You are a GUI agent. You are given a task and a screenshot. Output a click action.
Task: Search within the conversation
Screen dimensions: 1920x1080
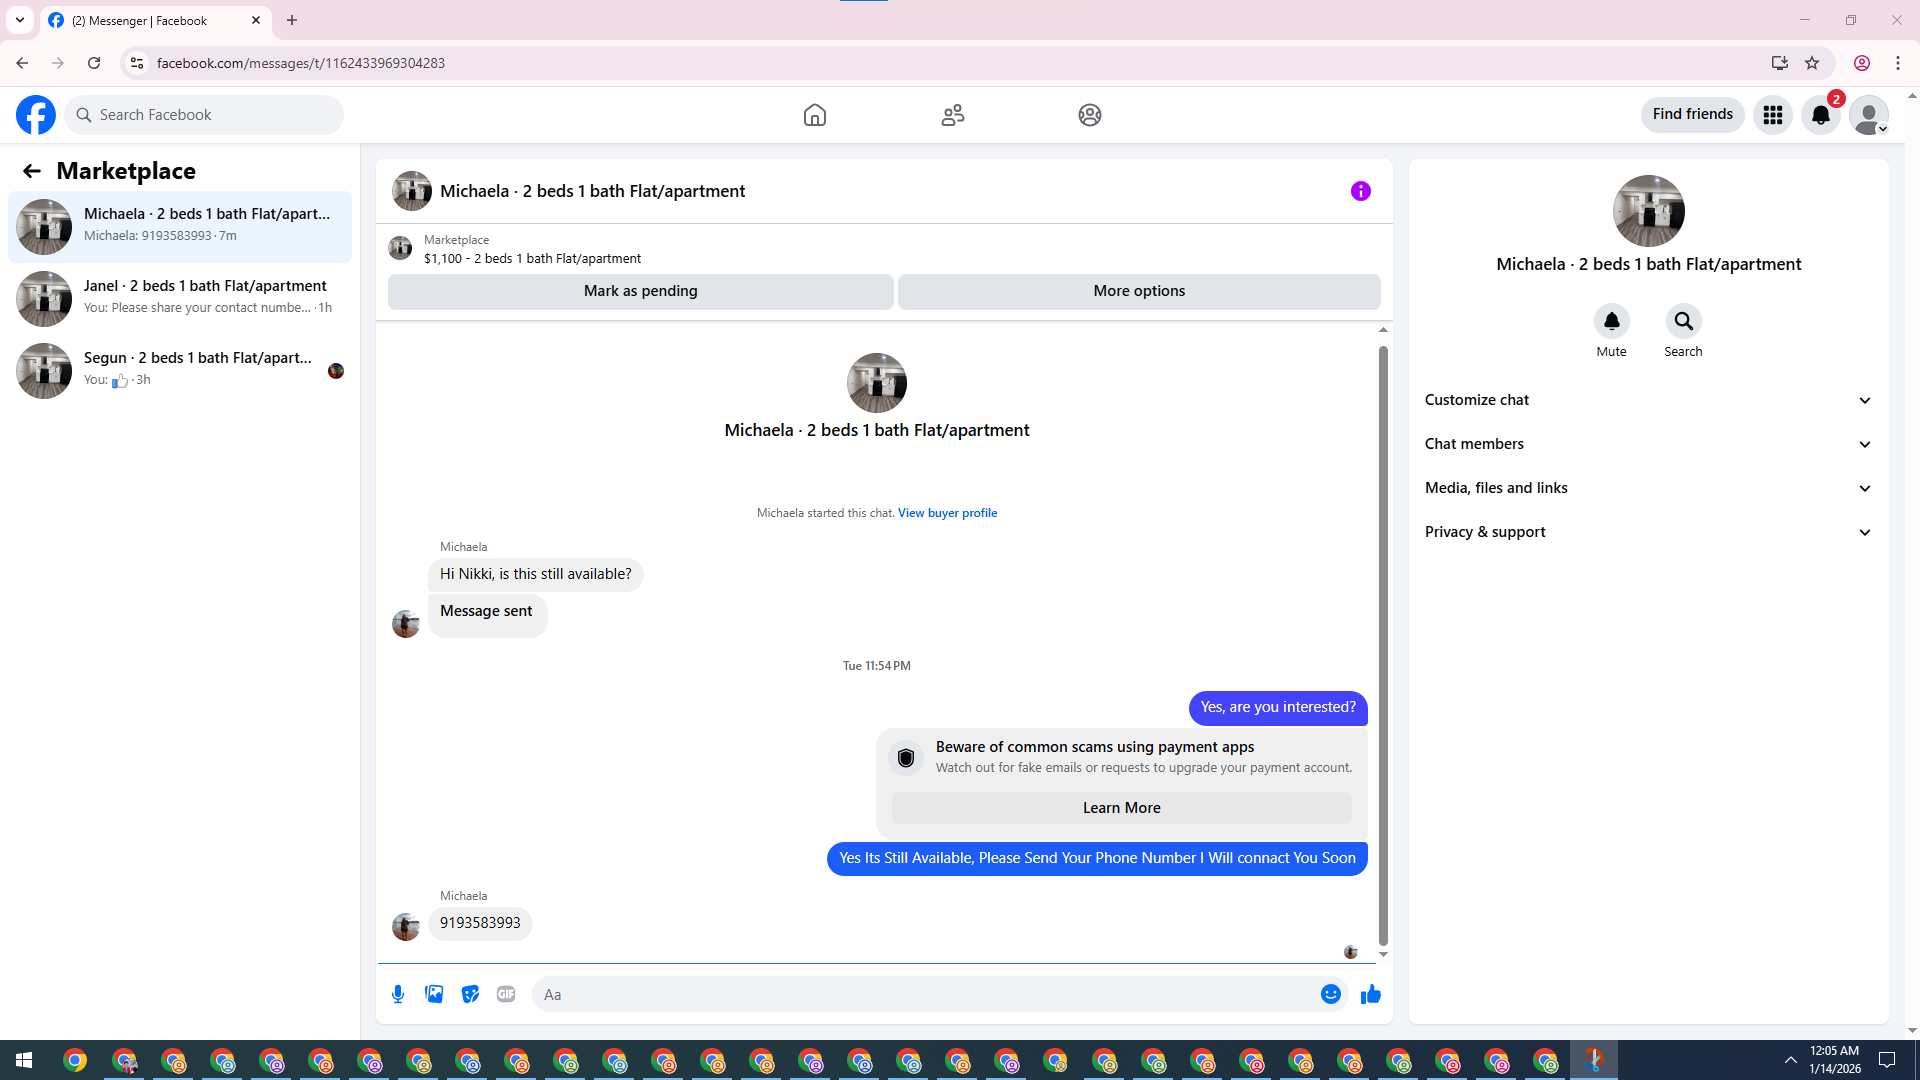click(x=1683, y=321)
